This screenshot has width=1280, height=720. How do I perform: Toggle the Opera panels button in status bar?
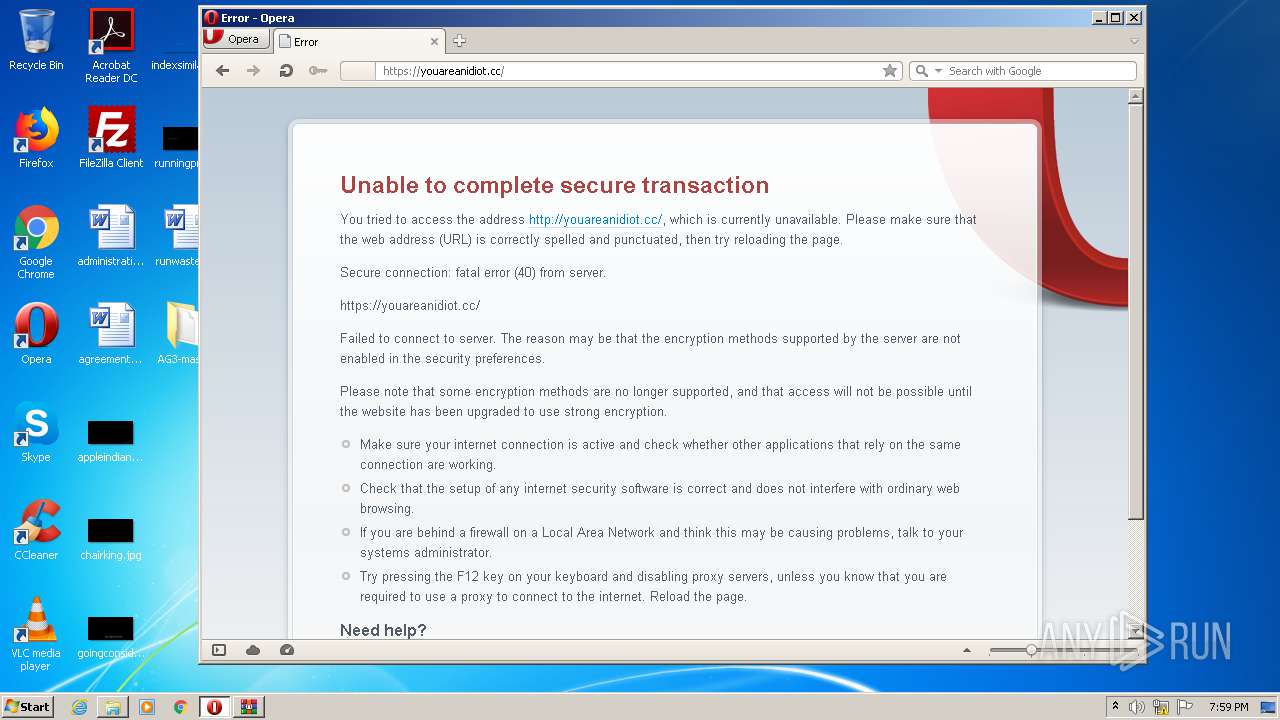[x=219, y=650]
